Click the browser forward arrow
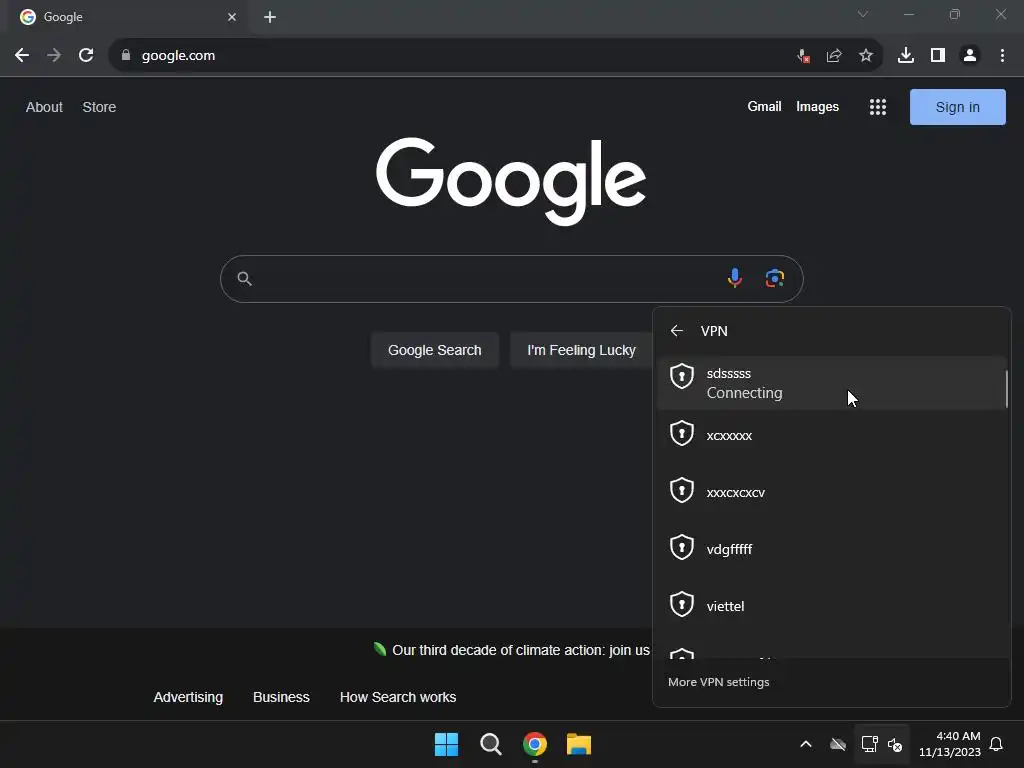The width and height of the screenshot is (1024, 768). click(x=54, y=56)
